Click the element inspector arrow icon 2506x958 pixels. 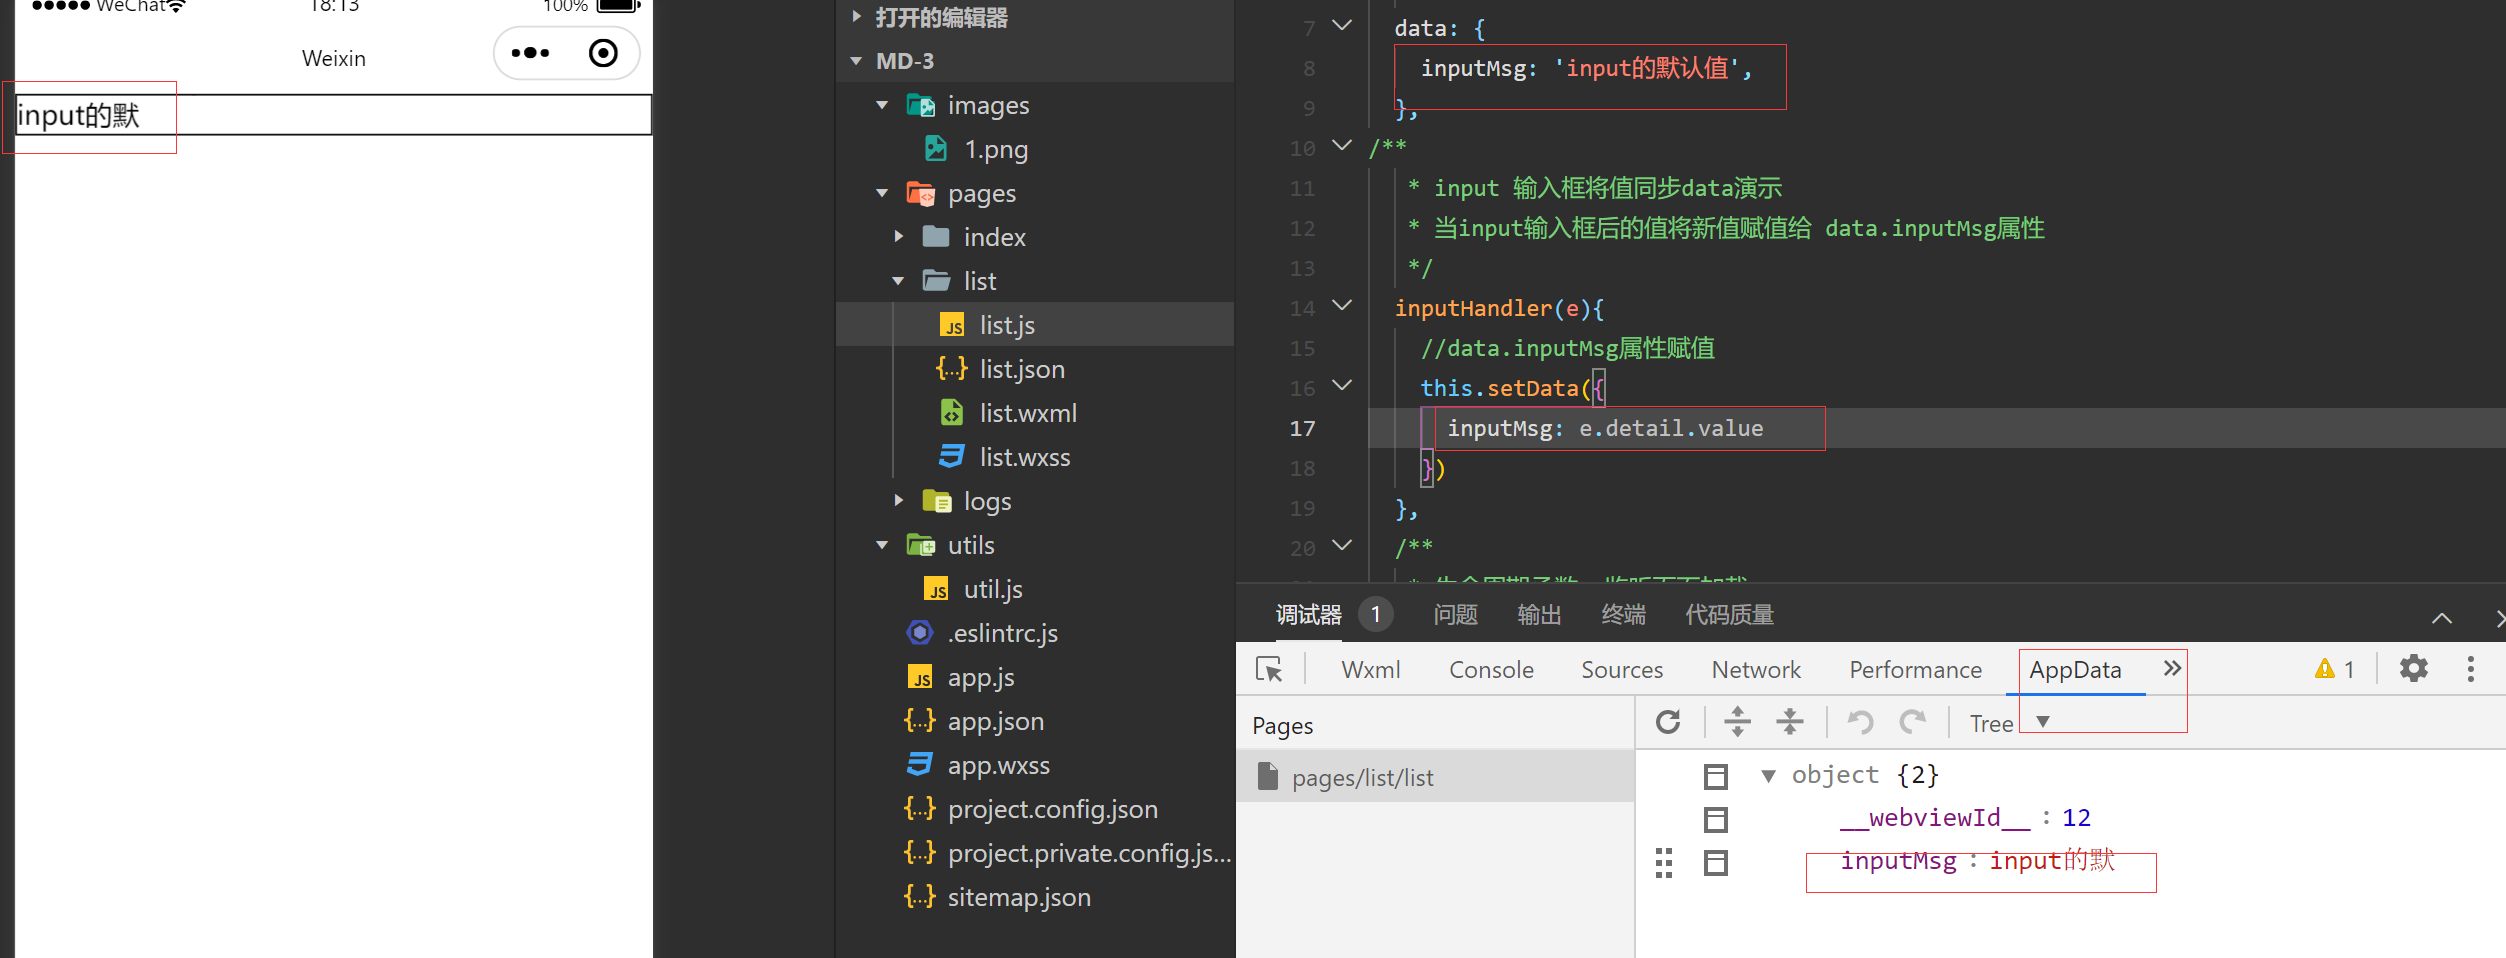[1269, 669]
